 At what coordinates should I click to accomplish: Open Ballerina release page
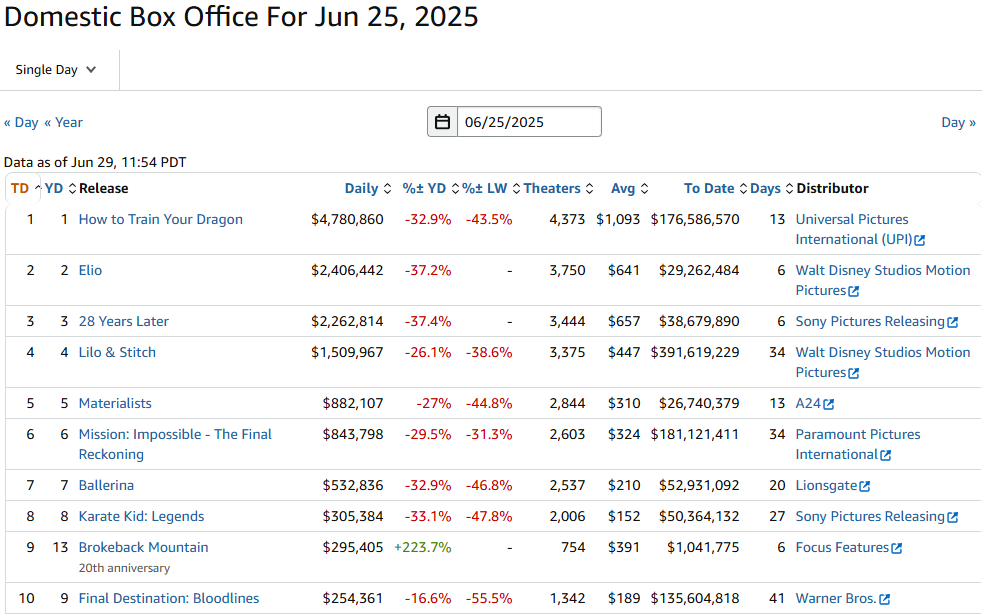[106, 486]
